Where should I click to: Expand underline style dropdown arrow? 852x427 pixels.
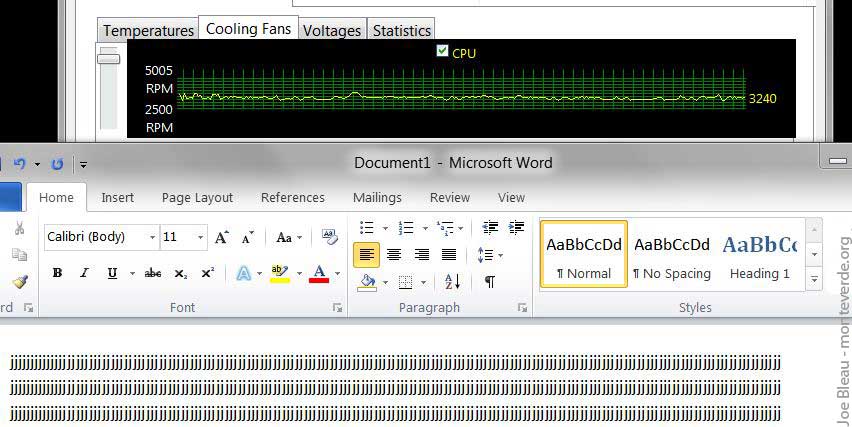(x=132, y=273)
